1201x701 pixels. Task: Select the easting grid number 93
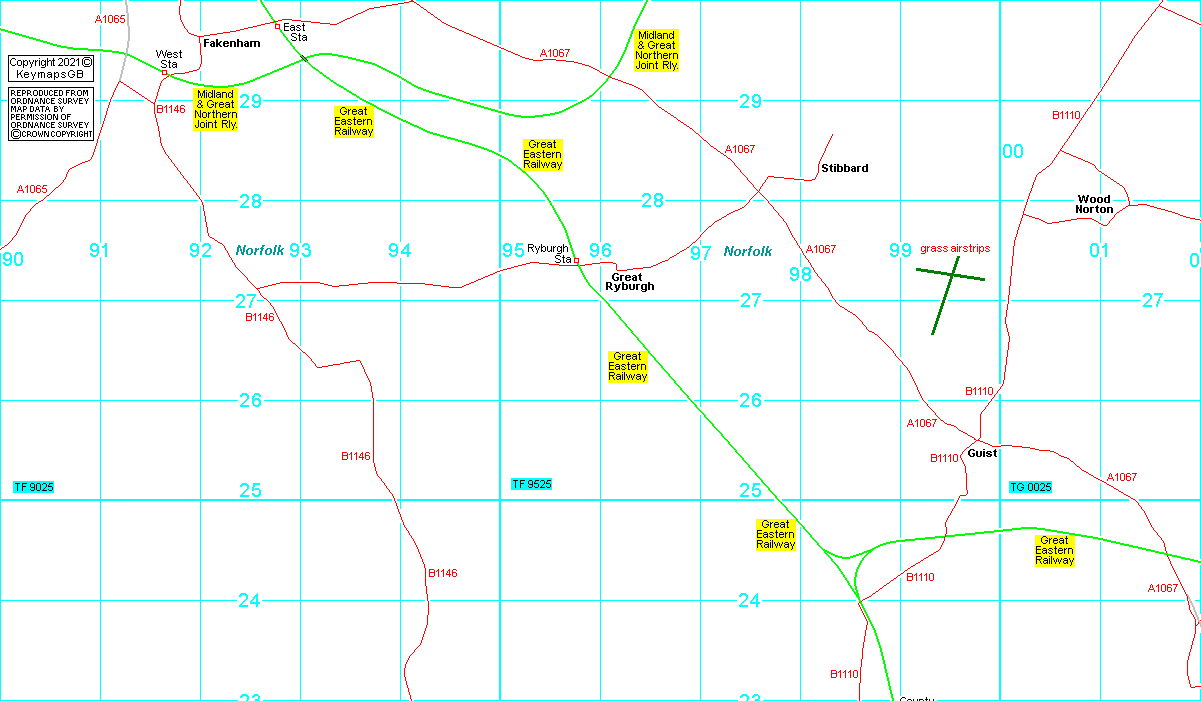point(300,250)
